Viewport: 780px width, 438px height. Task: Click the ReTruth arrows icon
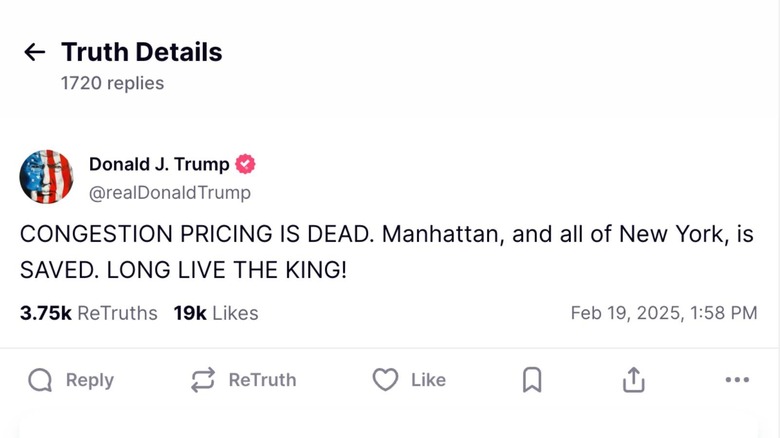click(x=203, y=380)
